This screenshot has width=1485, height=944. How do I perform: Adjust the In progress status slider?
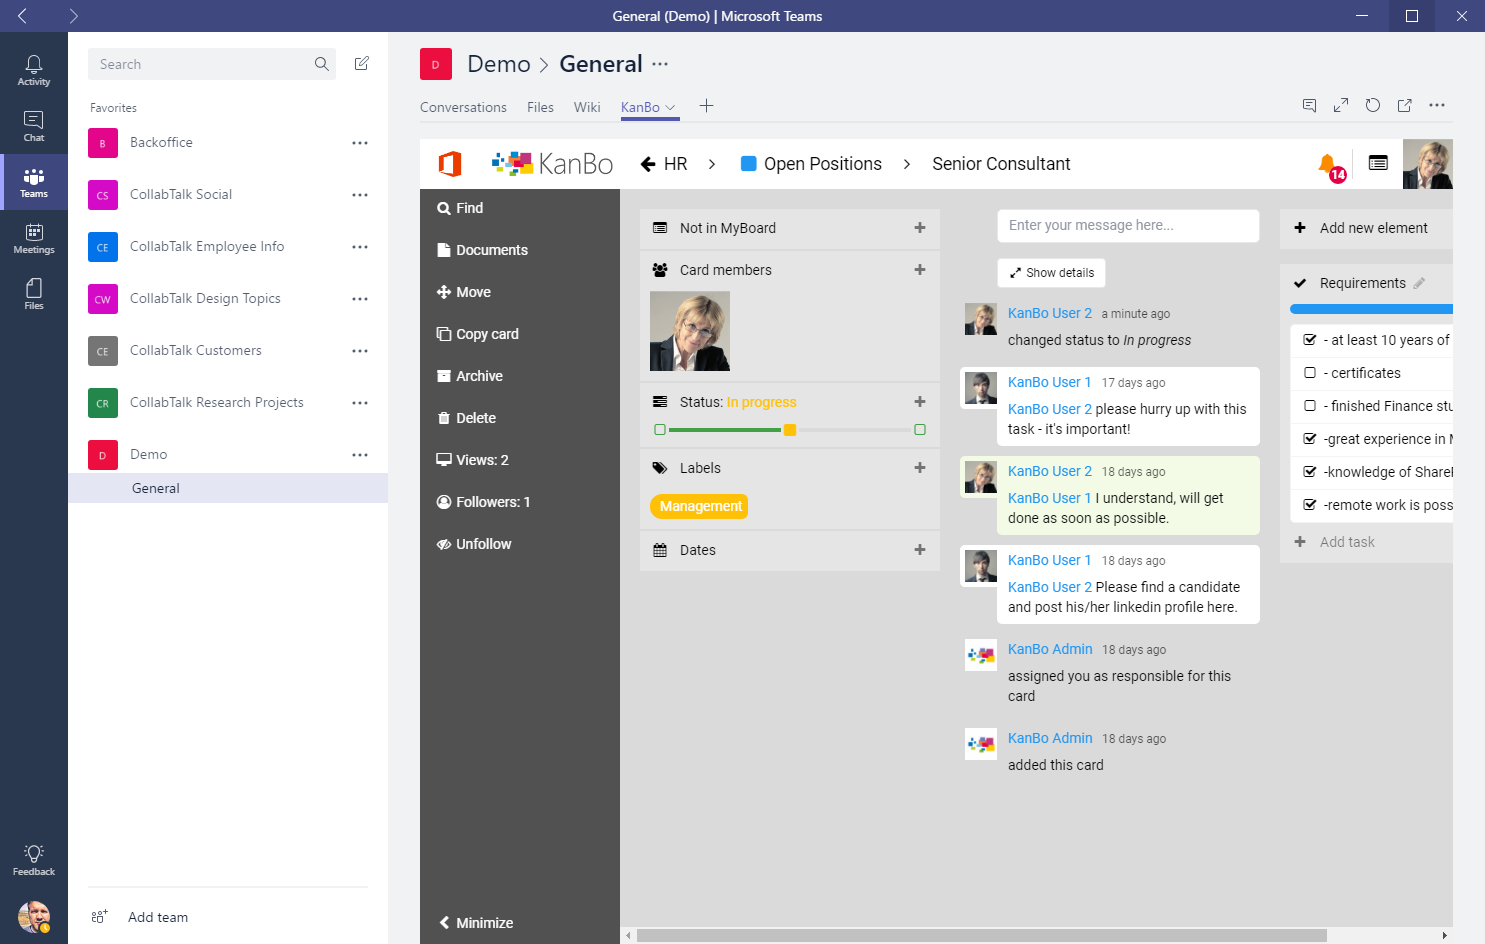click(x=789, y=429)
